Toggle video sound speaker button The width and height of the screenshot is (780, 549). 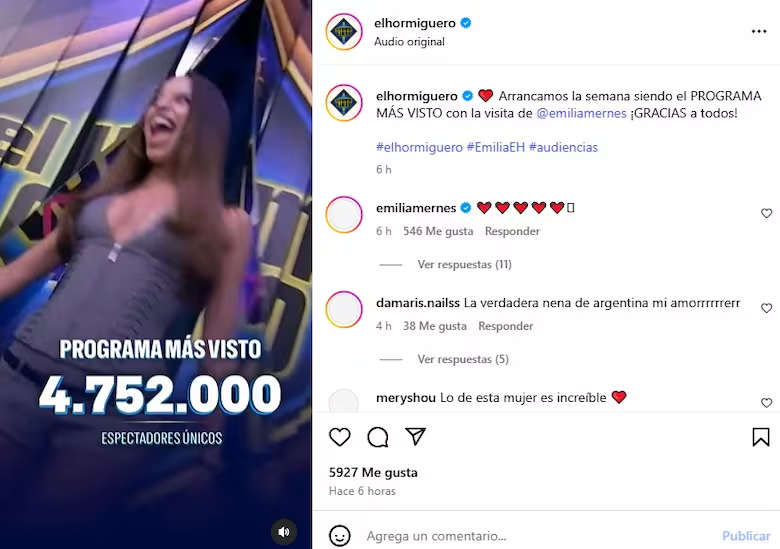coord(284,532)
